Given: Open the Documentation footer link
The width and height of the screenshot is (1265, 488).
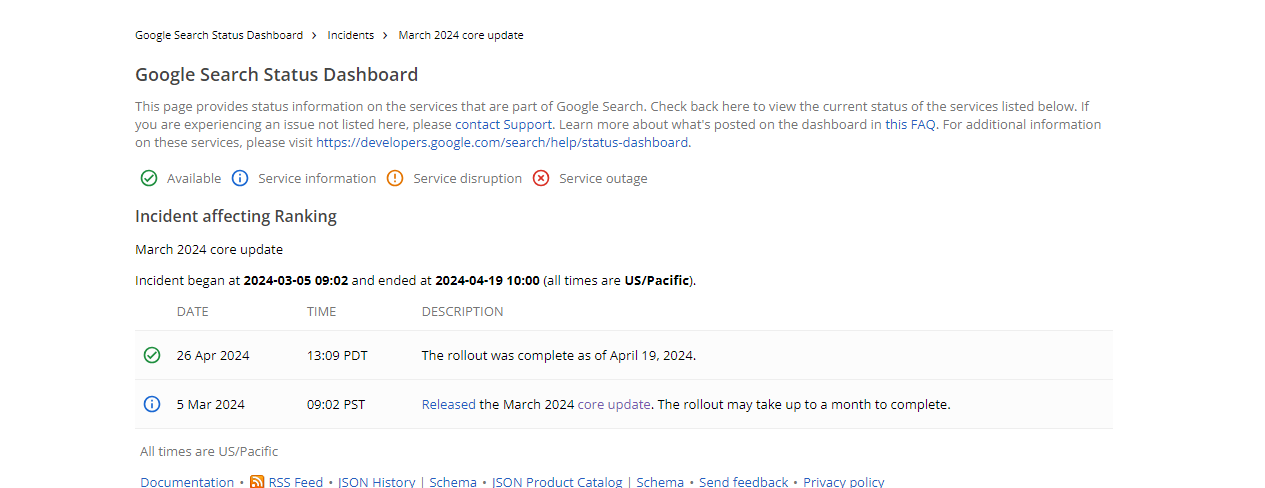Looking at the screenshot, I should tap(187, 482).
